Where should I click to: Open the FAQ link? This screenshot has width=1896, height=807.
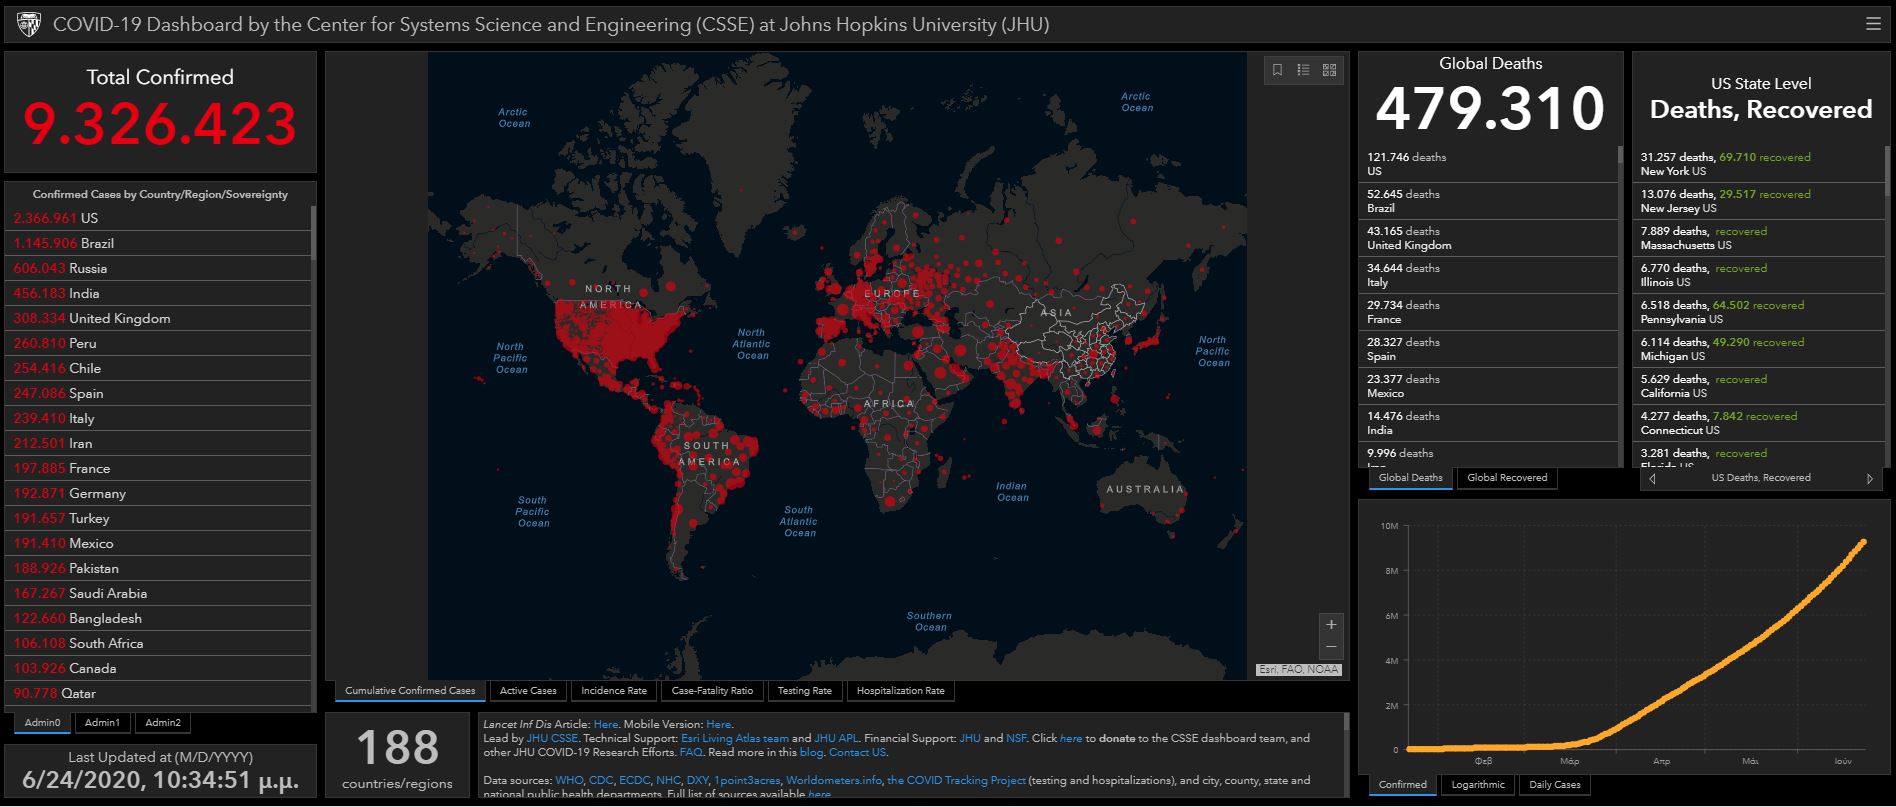[x=691, y=752]
